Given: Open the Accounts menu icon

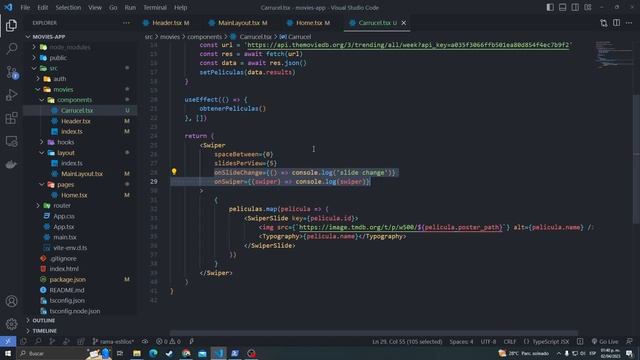Looking at the screenshot, I should click(11, 301).
